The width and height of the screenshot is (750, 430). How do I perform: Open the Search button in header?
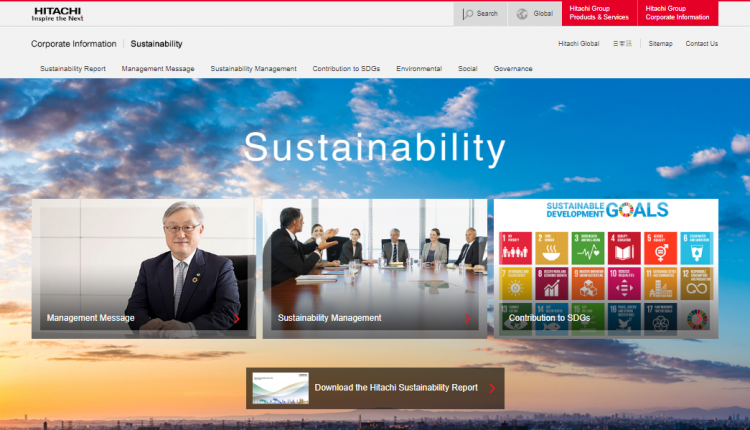480,14
